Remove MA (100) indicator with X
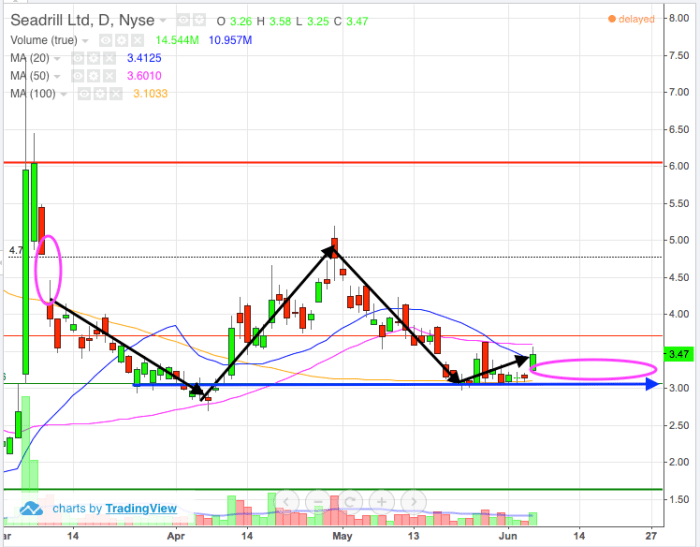This screenshot has width=700, height=547. 116,94
